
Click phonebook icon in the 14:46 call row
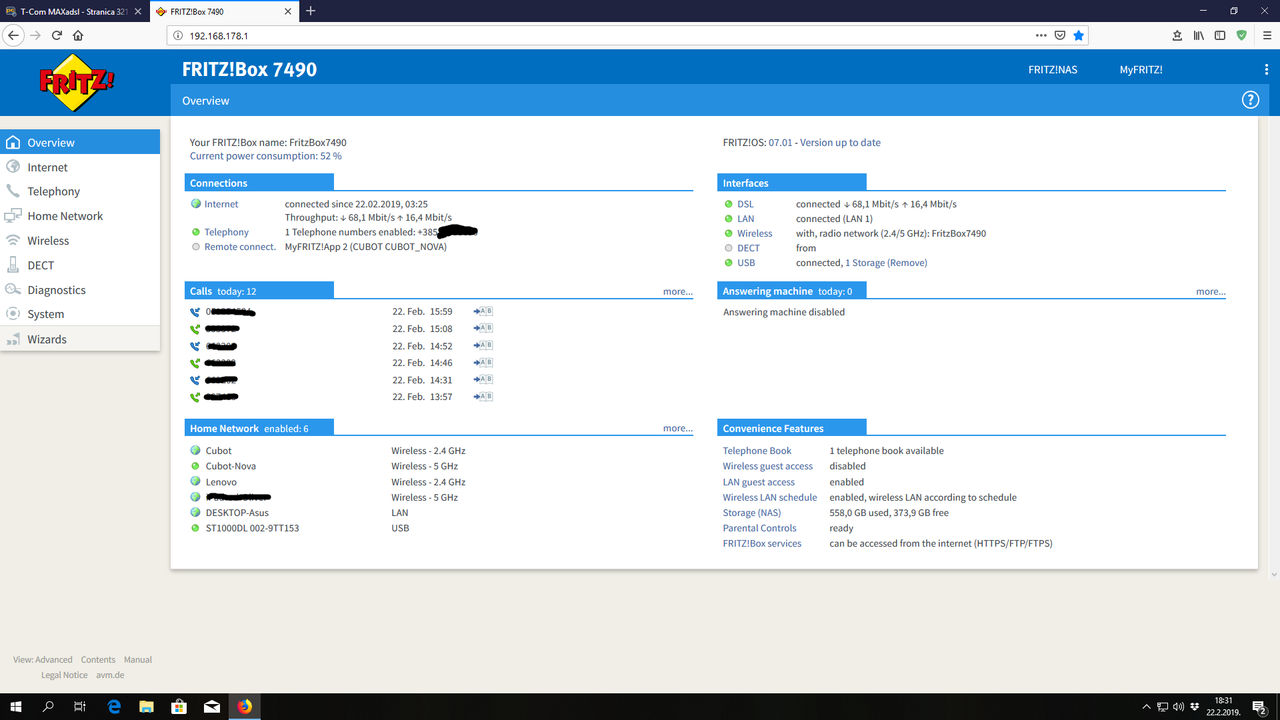[x=483, y=362]
